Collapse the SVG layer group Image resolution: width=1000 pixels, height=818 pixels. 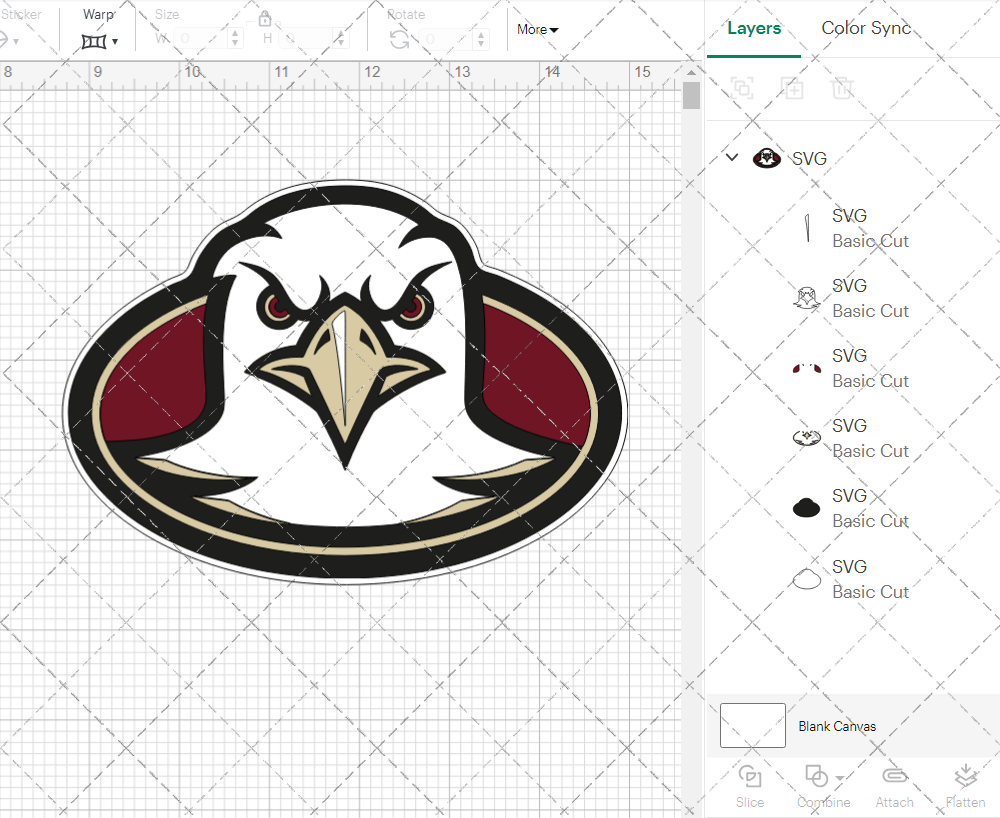tap(731, 157)
